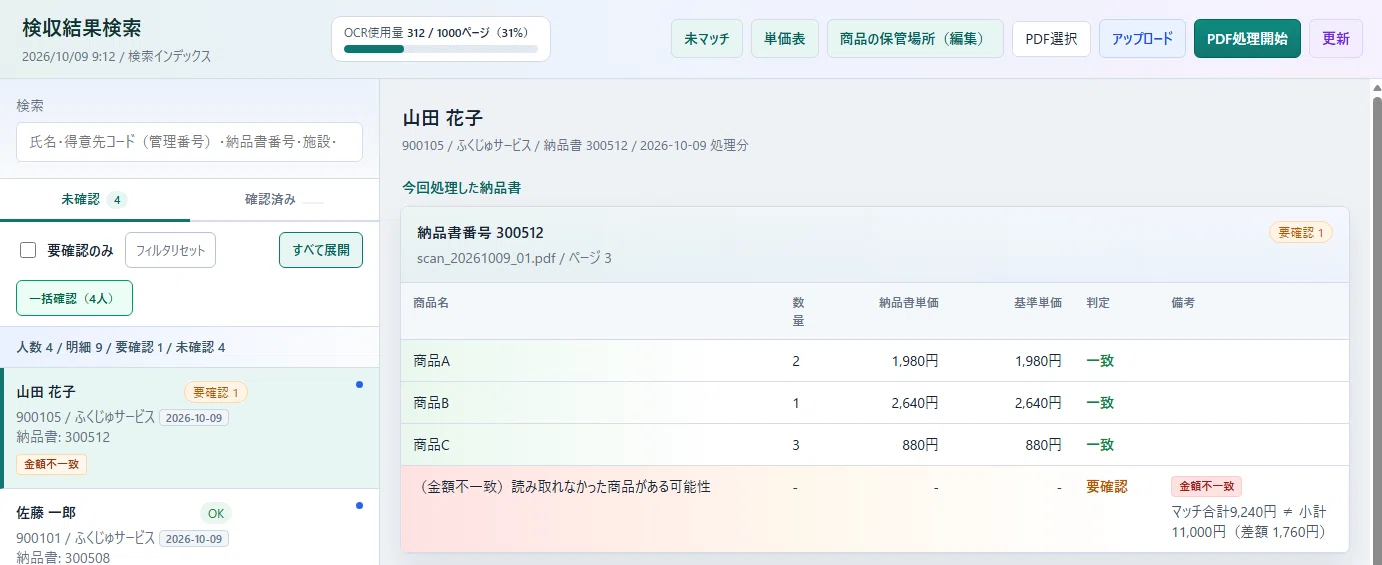Click the 判定 column header
The image size is (1382, 565).
tap(1098, 302)
